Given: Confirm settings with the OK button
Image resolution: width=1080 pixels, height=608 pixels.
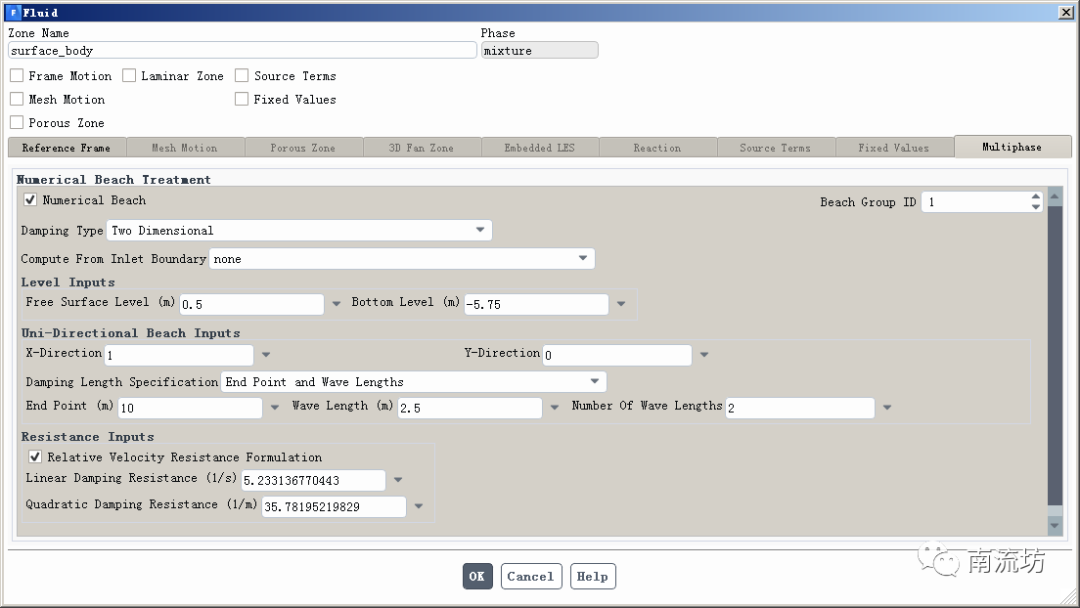Looking at the screenshot, I should [477, 576].
